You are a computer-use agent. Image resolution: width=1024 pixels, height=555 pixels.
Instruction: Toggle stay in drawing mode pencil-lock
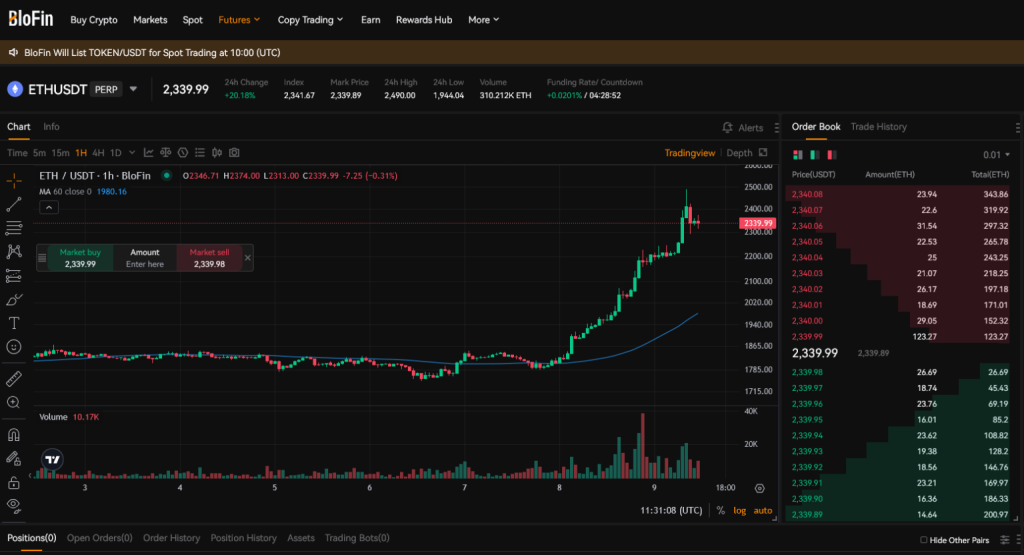(x=14, y=459)
